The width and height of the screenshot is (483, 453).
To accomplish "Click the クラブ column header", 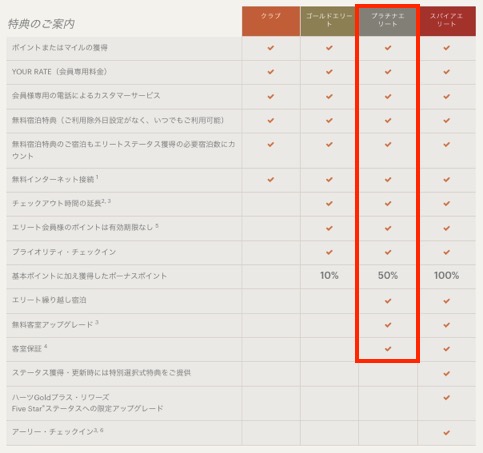I will pos(271,21).
